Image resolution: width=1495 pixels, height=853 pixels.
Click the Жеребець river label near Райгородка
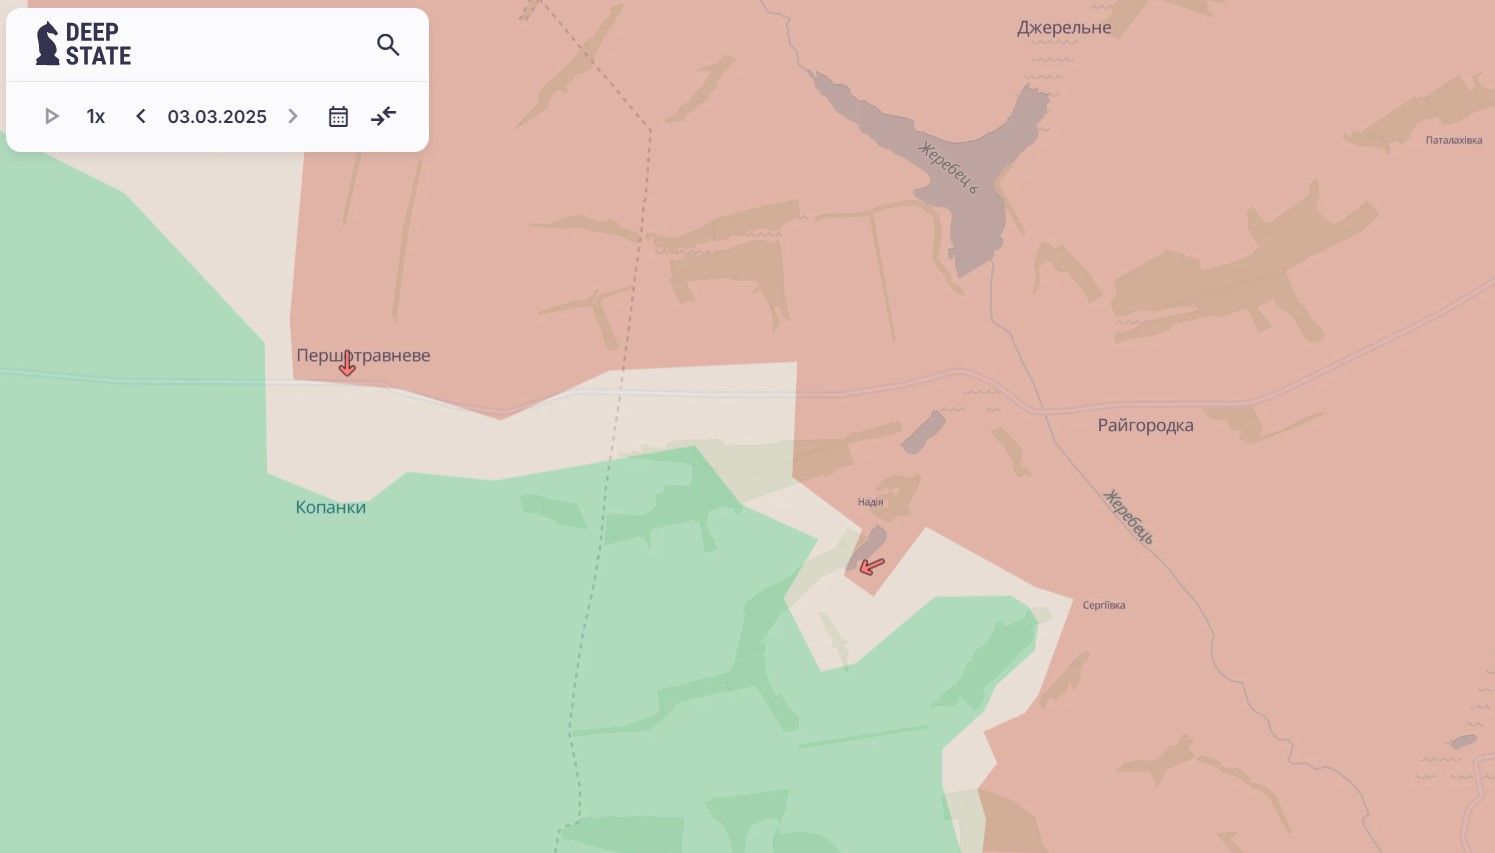[1128, 517]
